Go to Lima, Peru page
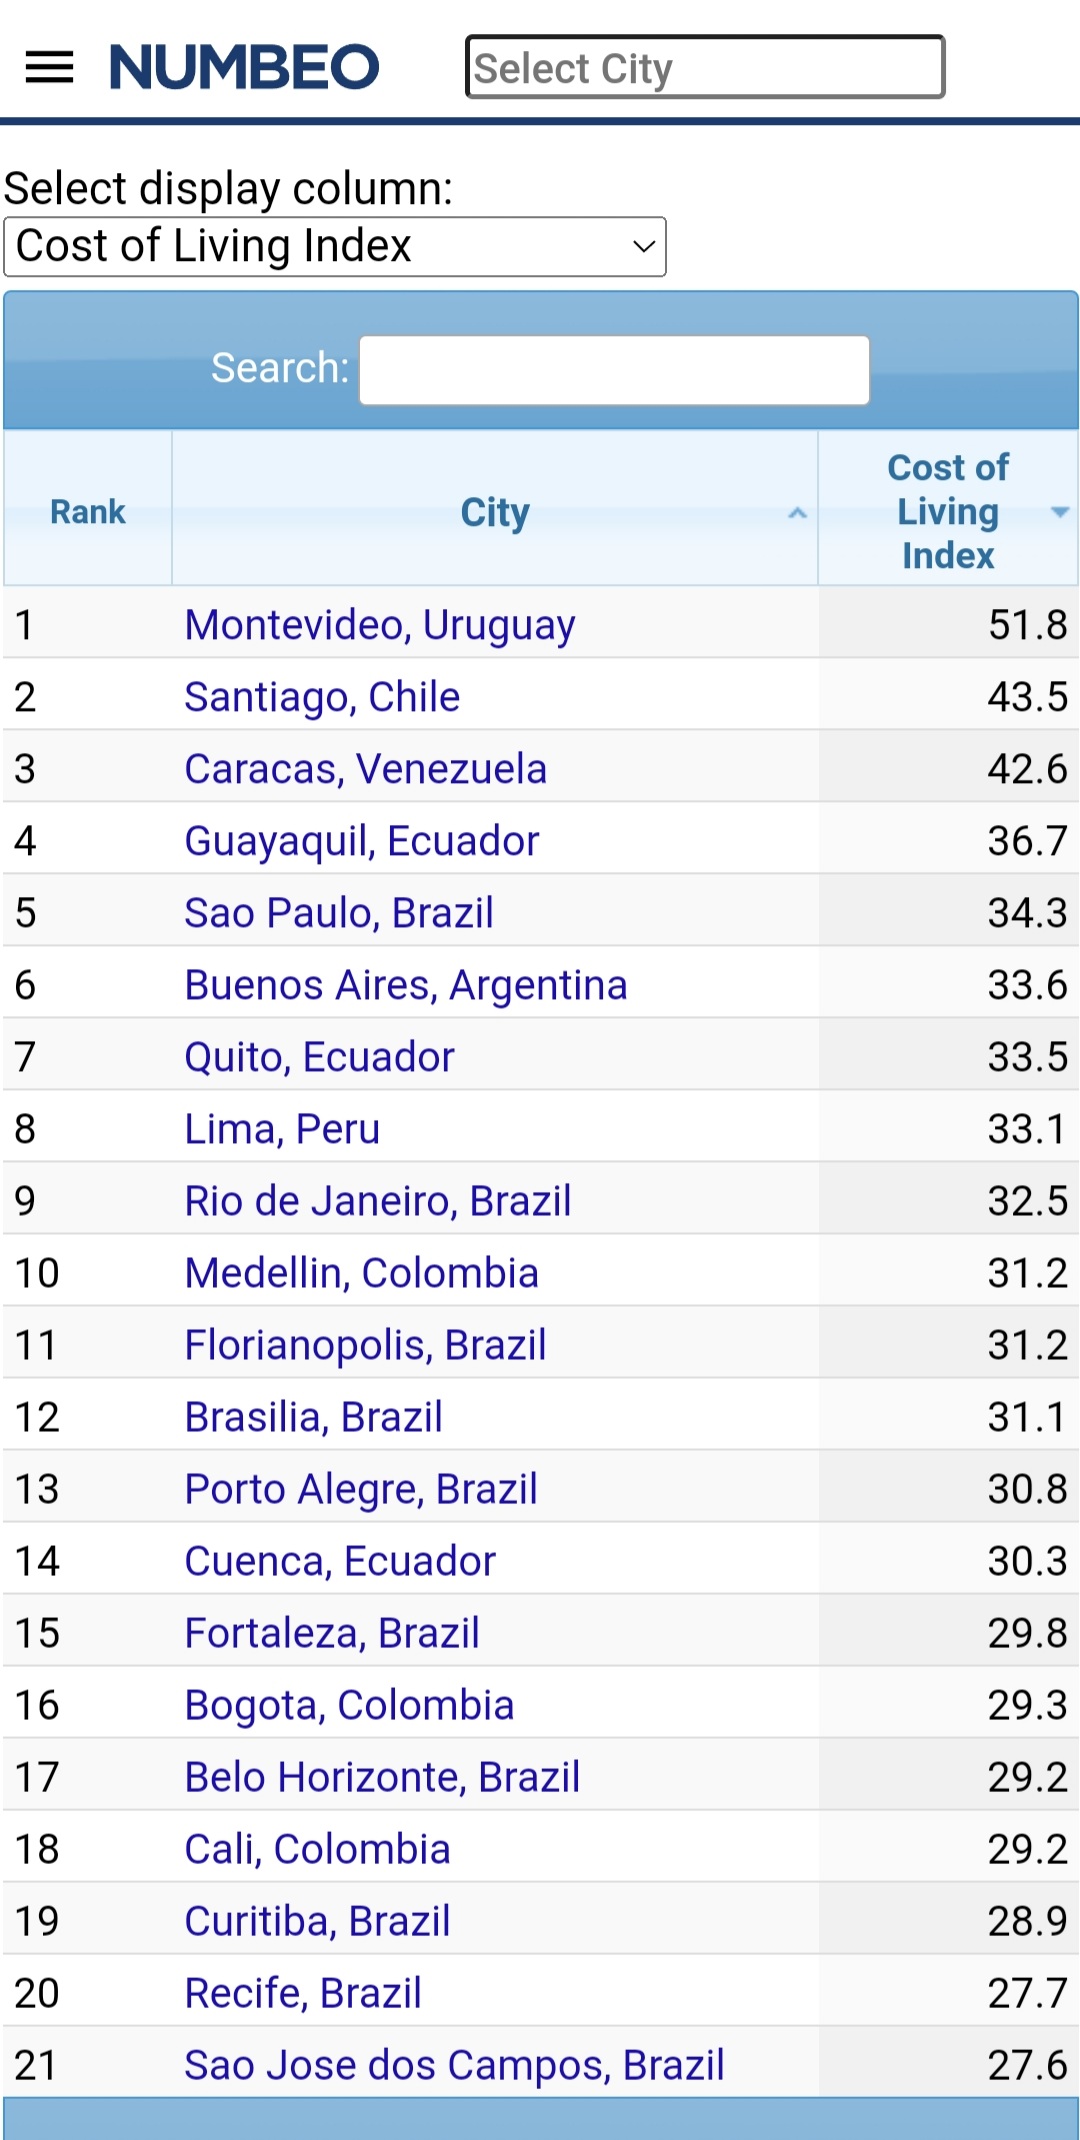 [x=282, y=1129]
